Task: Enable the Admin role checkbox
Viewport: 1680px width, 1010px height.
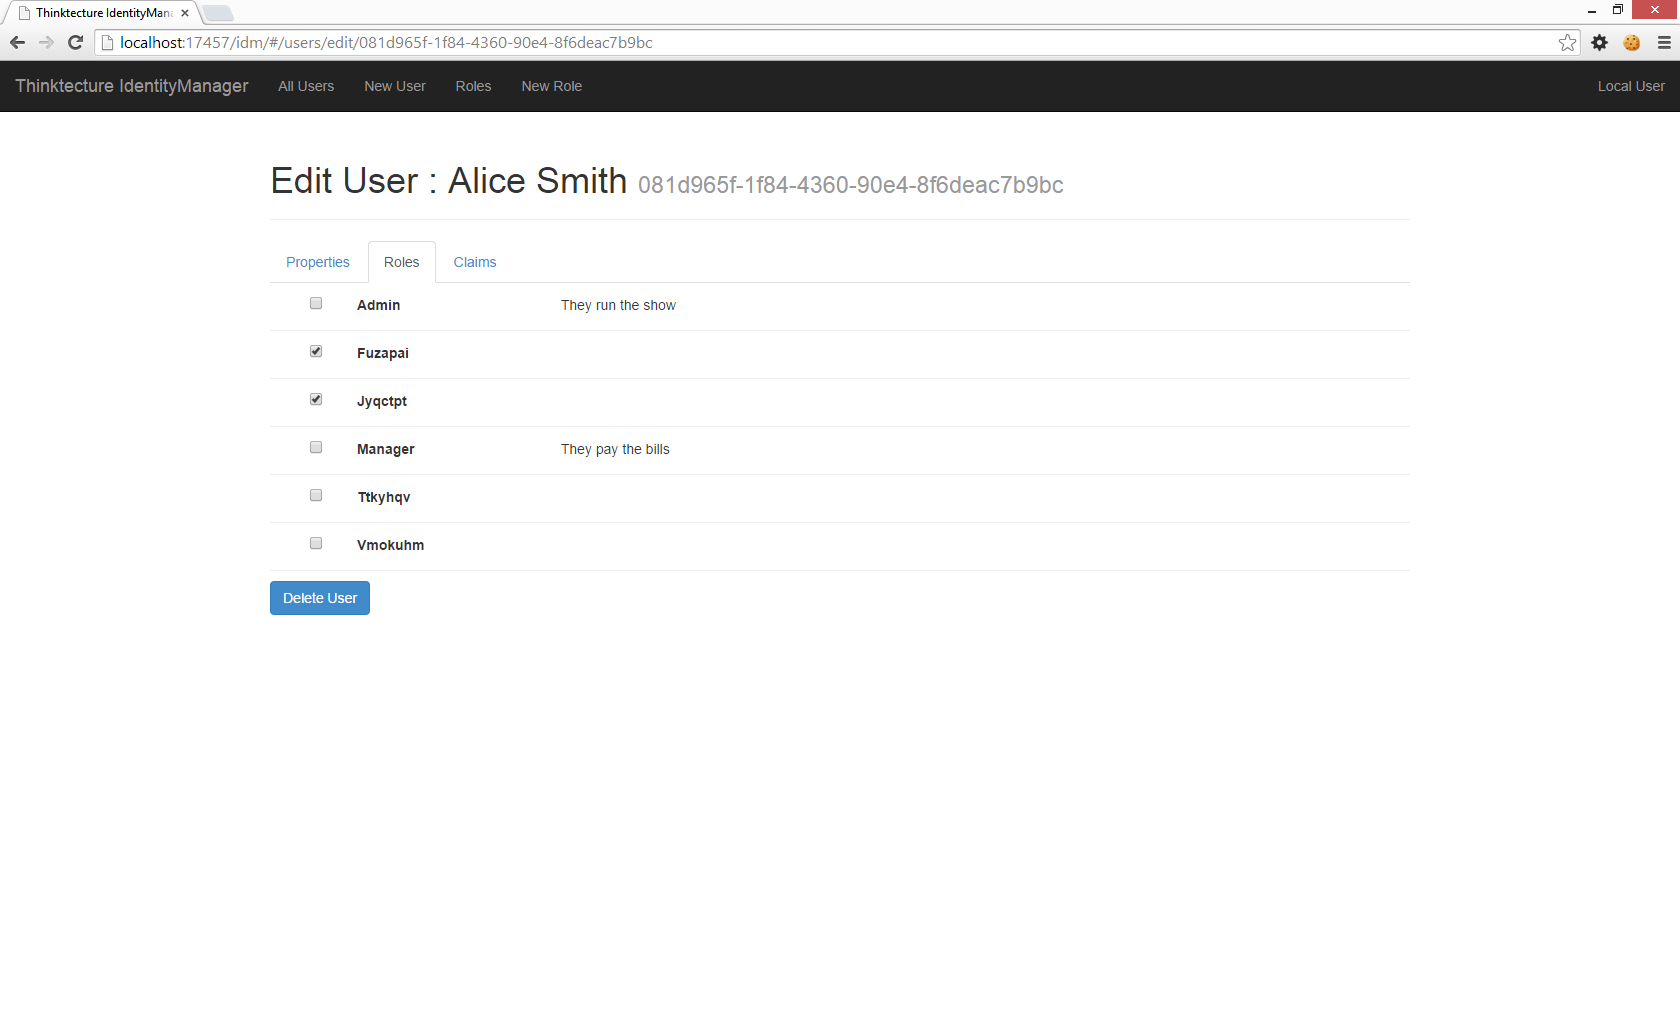Action: click(316, 303)
